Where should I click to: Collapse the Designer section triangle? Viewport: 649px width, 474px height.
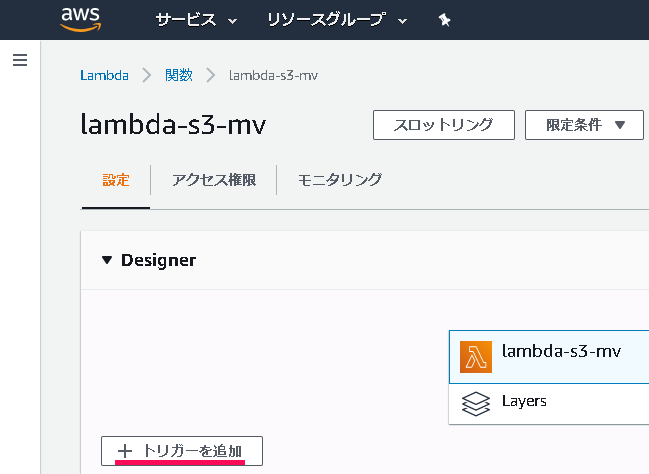[107, 260]
